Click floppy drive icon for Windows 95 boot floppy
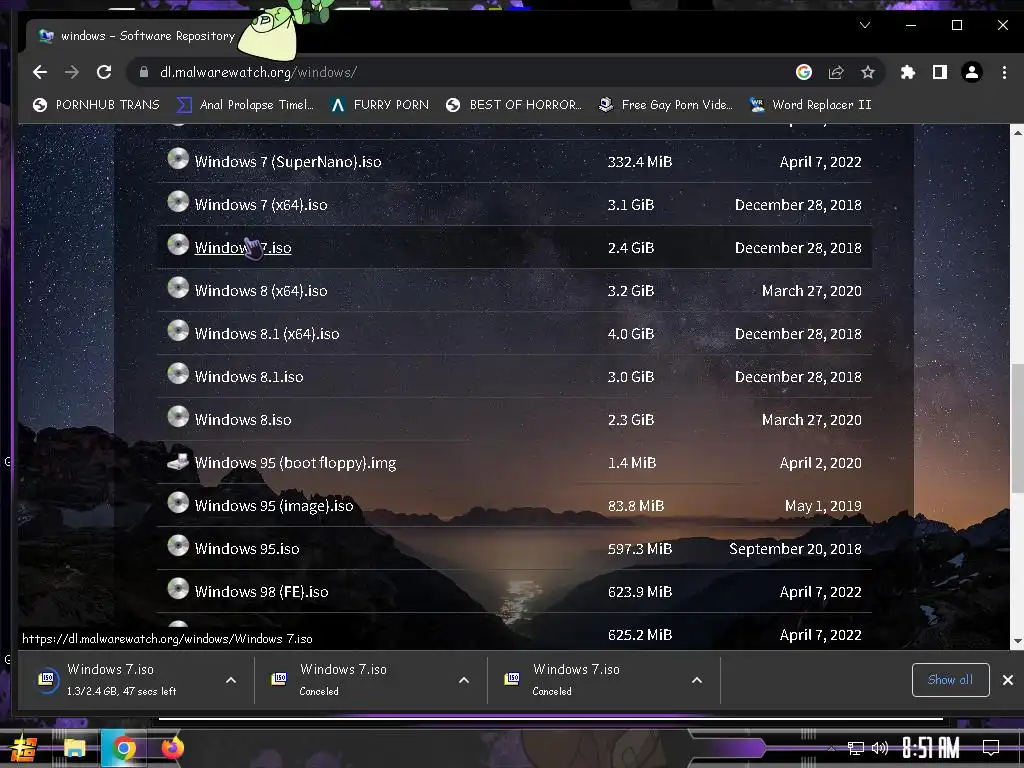The image size is (1024, 768). point(178,461)
